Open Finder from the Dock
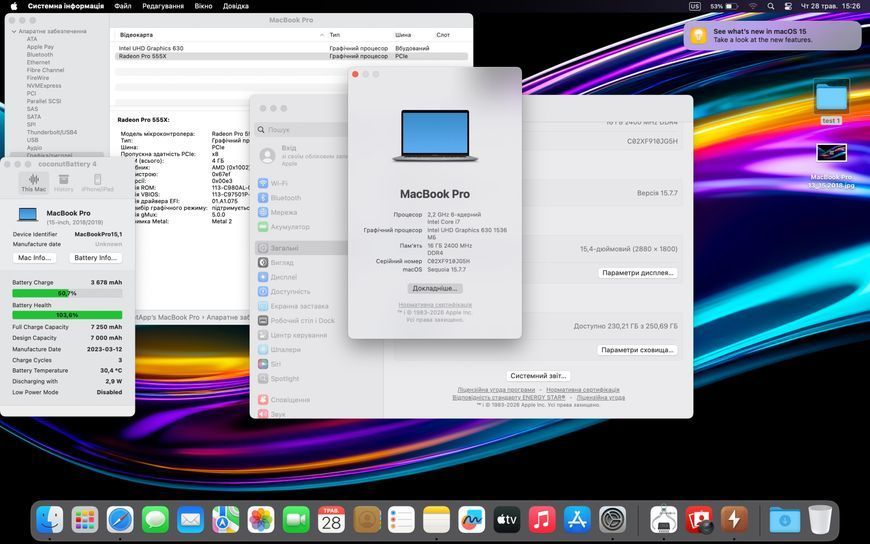Screen dimensions: 870x544 (x=49, y=520)
